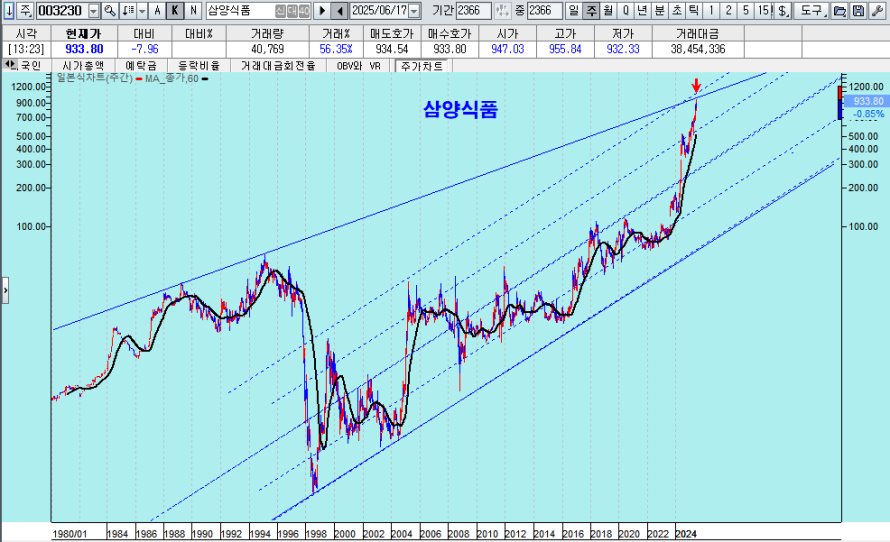The image size is (890, 542).
Task: Switch to the 거래대금회전율 tab
Action: point(278,66)
